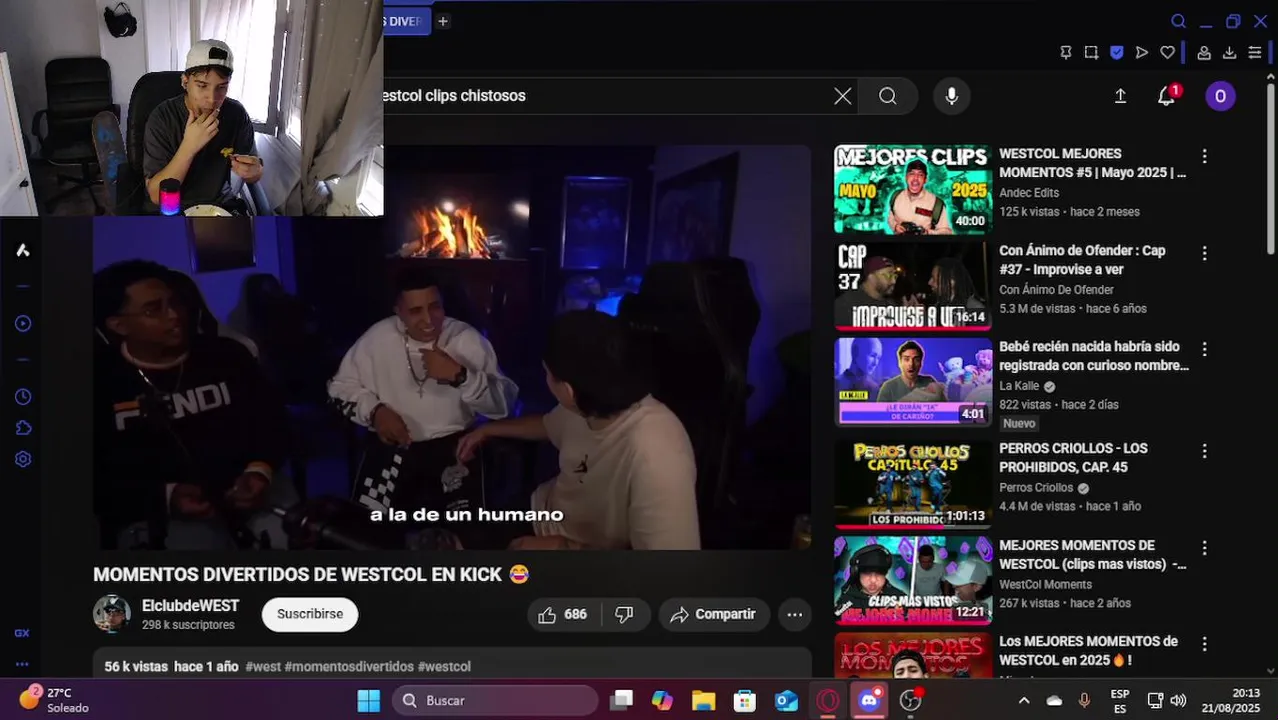The height and width of the screenshot is (720, 1278).
Task: Open options for Bebé recién nacida video
Action: [1204, 349]
